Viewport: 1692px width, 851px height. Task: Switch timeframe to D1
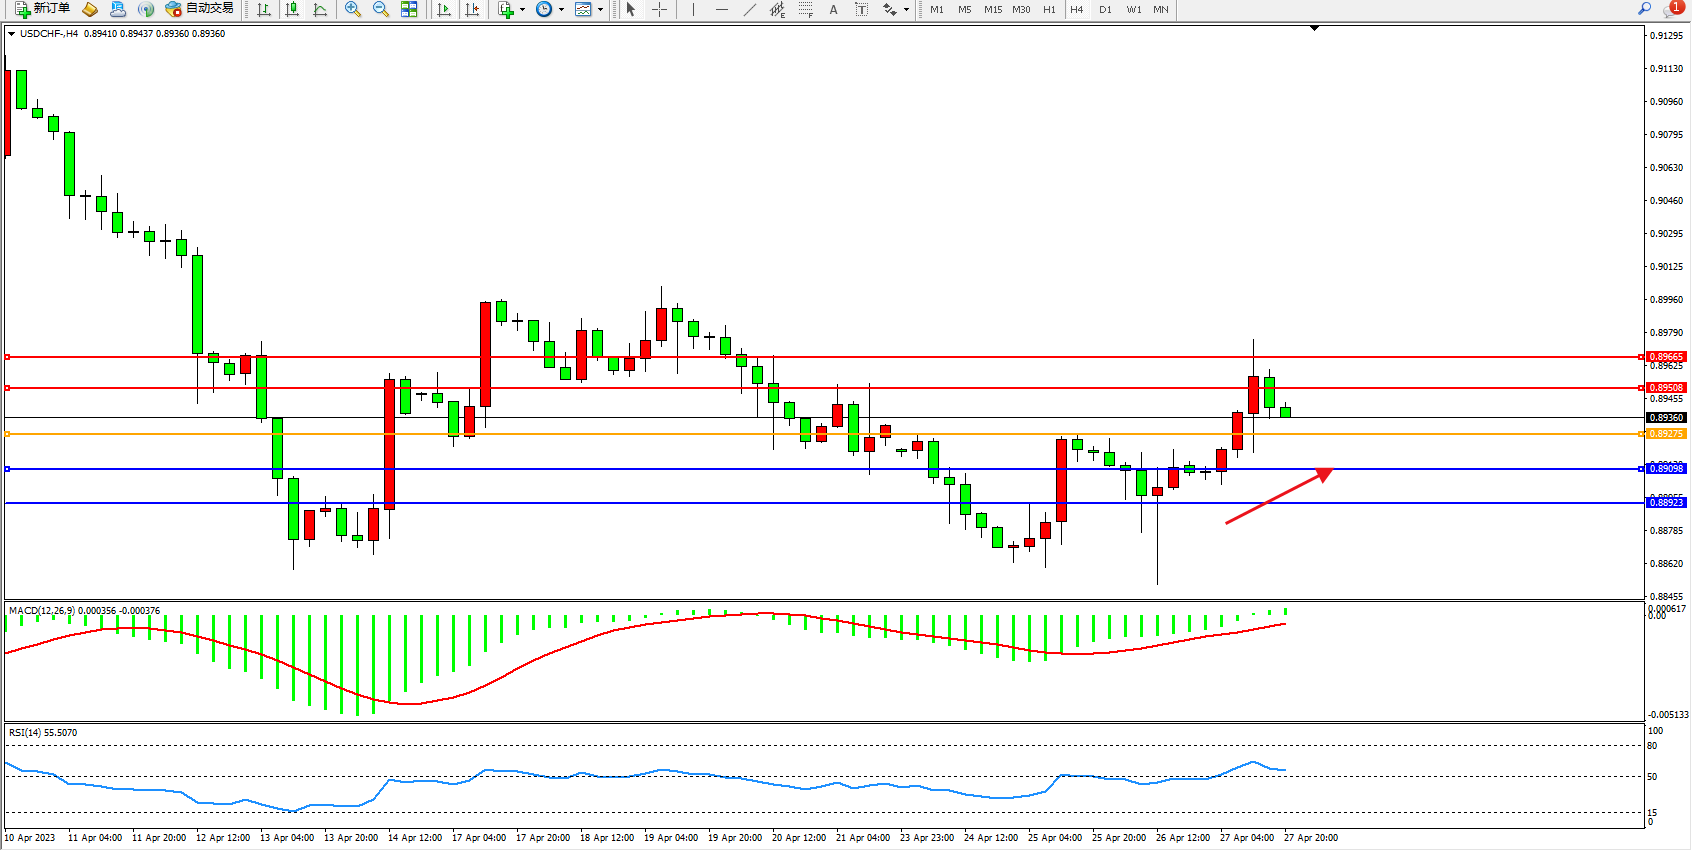point(1105,9)
